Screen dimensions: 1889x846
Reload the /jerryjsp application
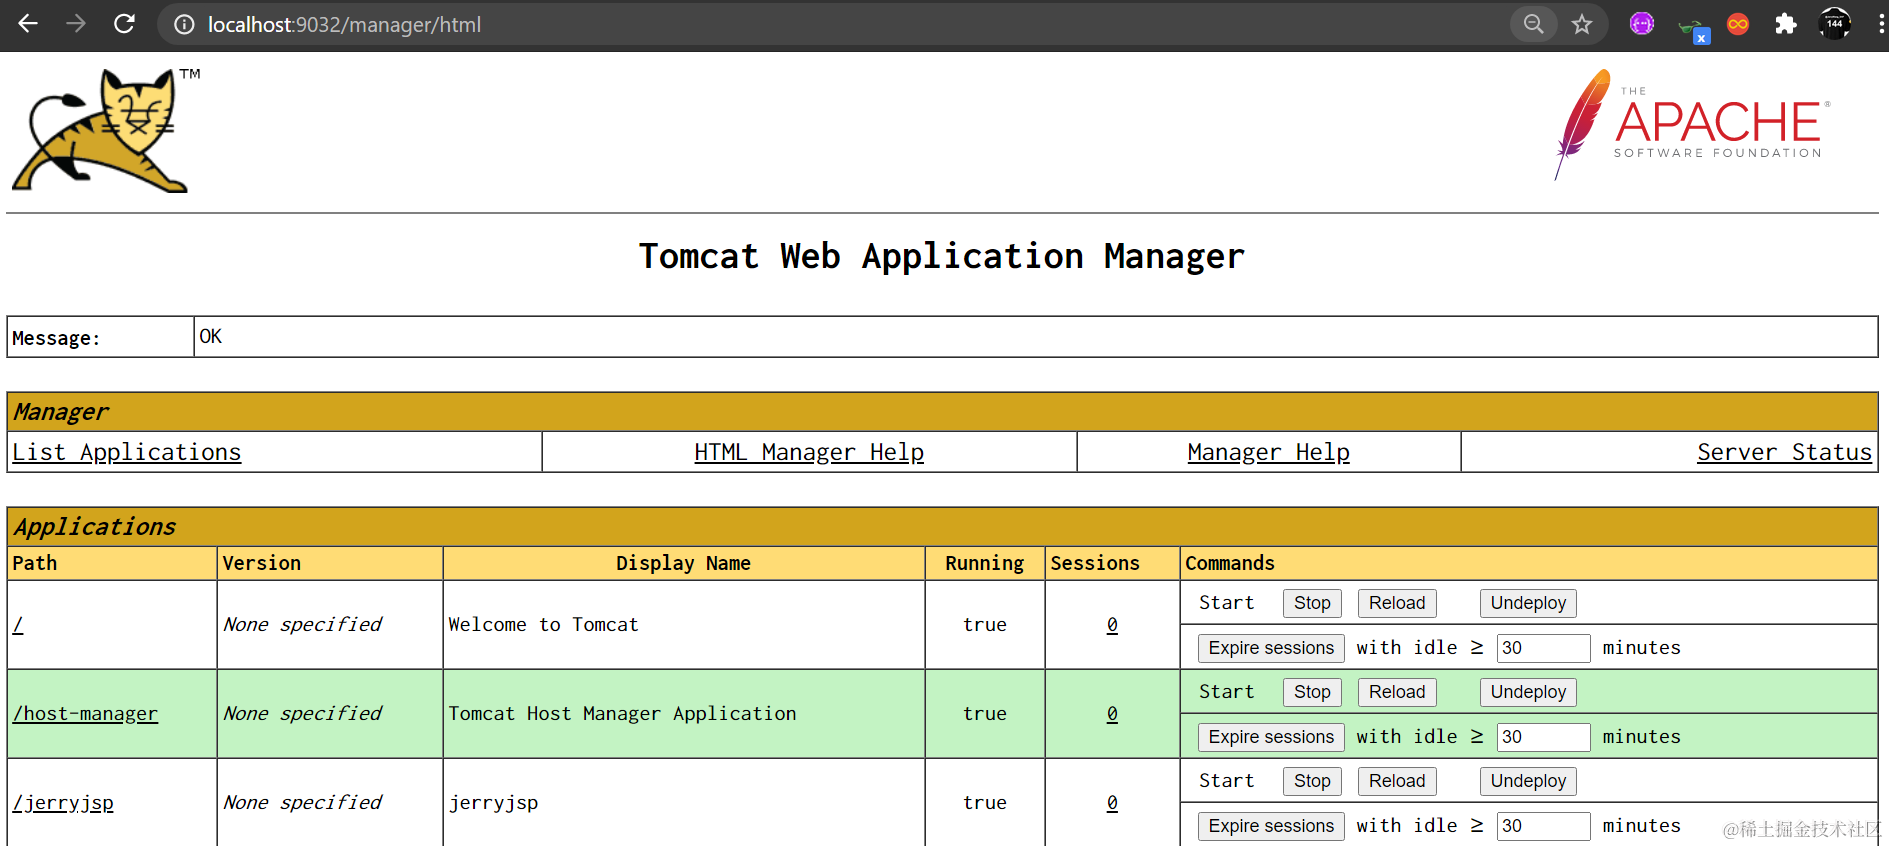(x=1397, y=781)
